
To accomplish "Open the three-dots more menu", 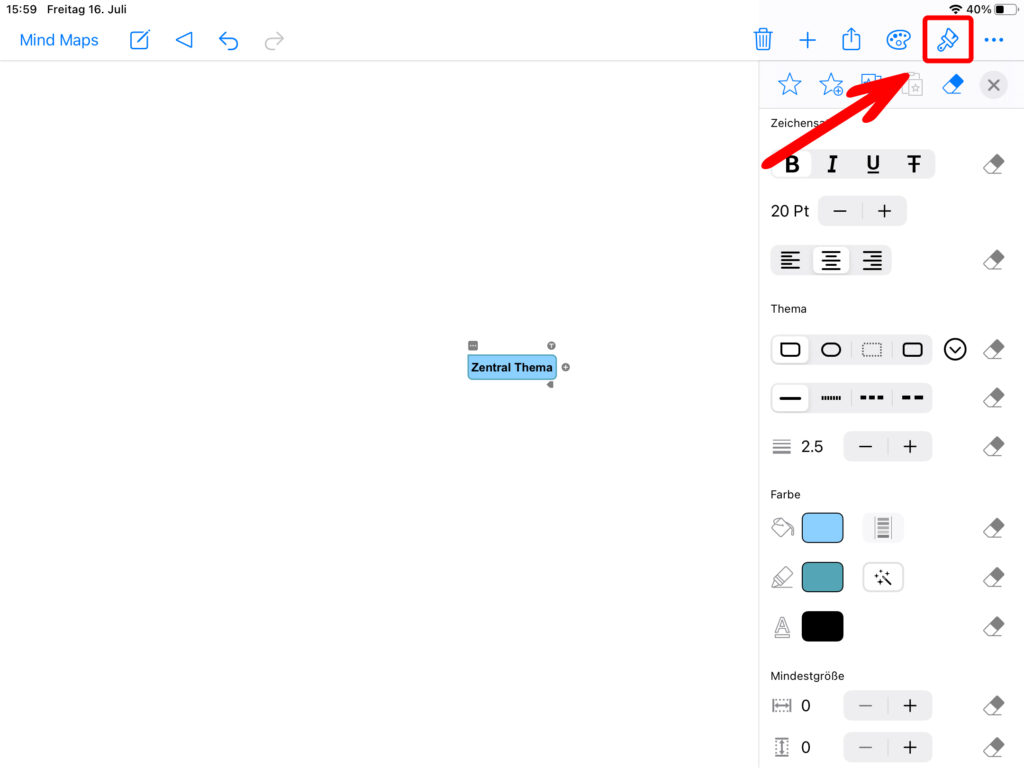I will 993,40.
